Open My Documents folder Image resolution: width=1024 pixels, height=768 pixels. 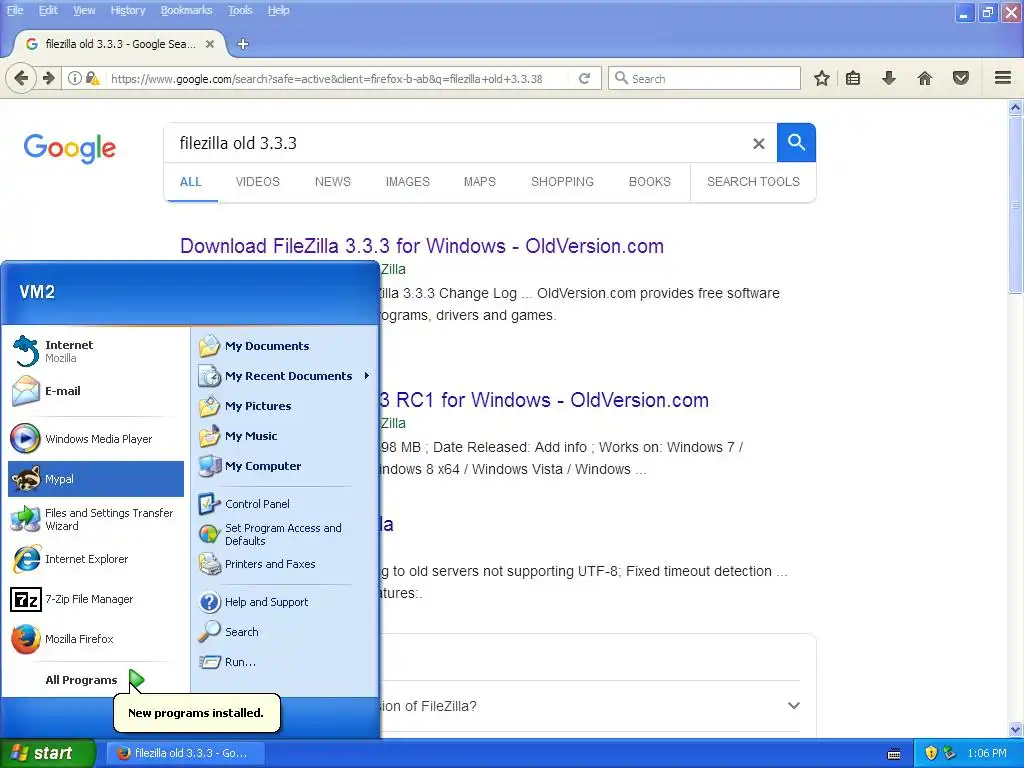[x=285, y=346]
